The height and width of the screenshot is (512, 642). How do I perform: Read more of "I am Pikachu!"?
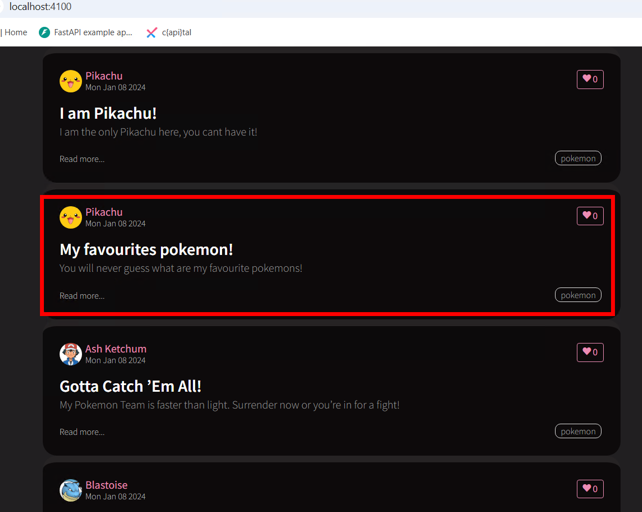pyautogui.click(x=82, y=159)
